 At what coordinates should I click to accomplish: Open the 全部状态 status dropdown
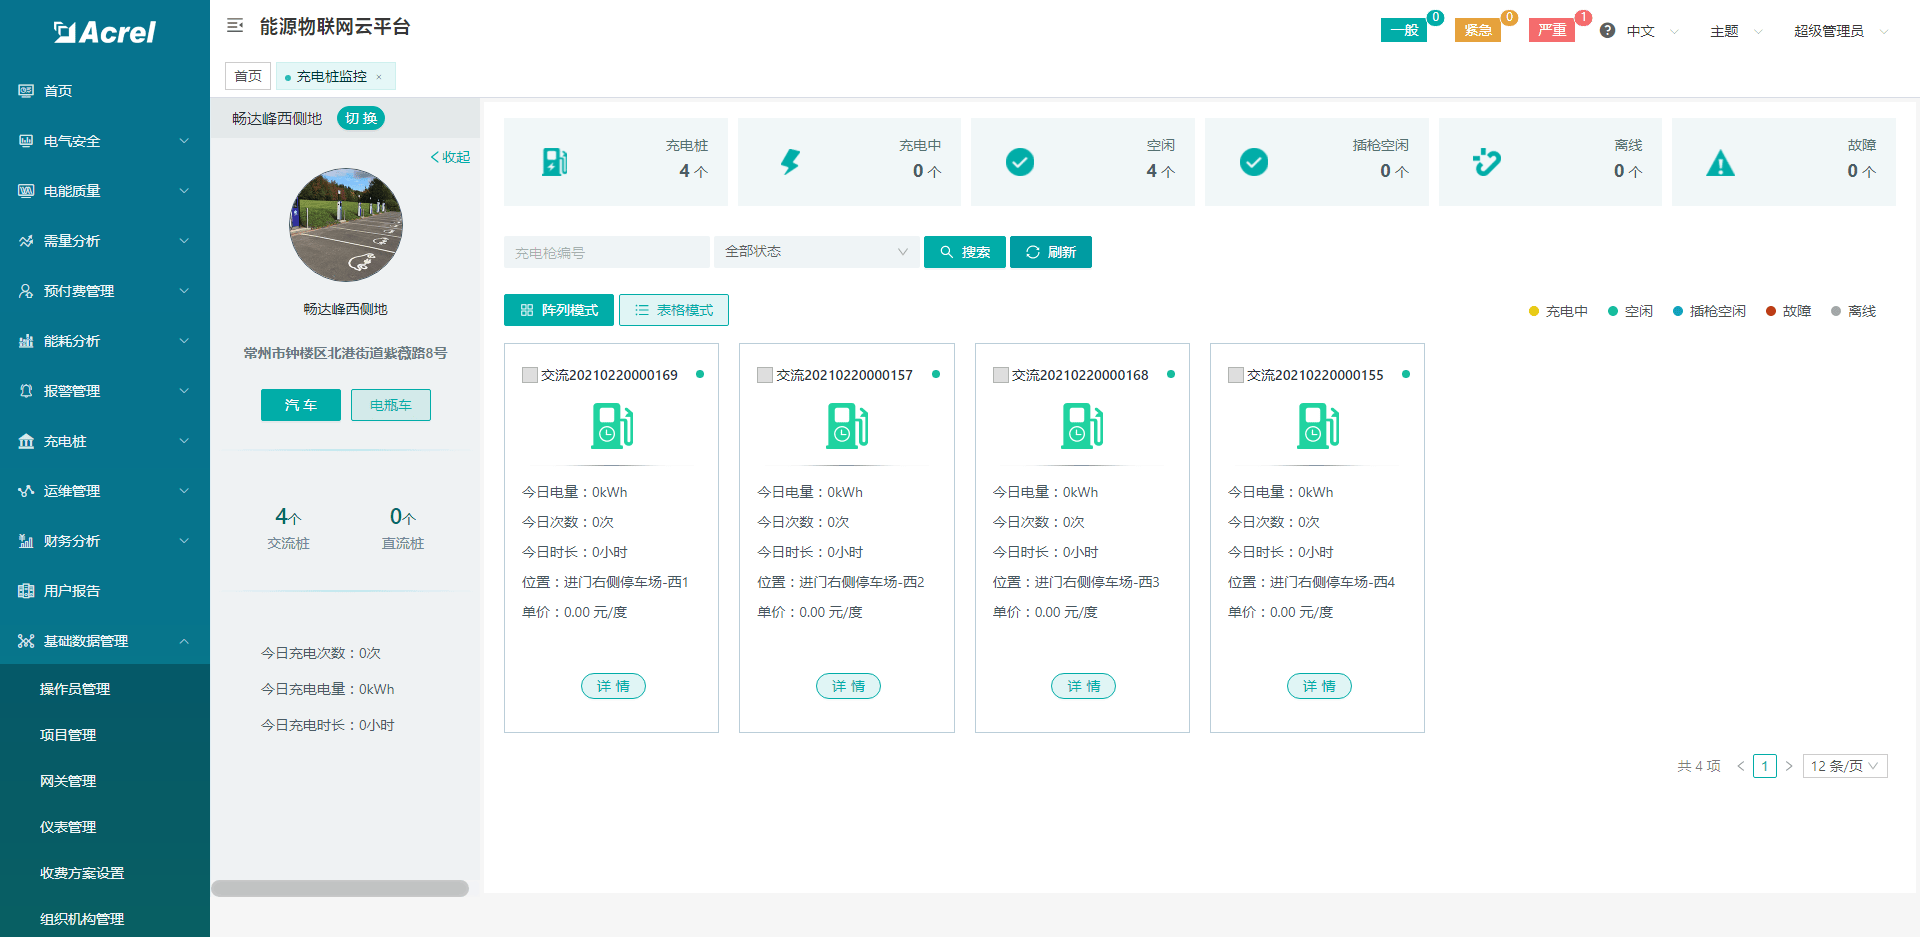click(x=816, y=252)
